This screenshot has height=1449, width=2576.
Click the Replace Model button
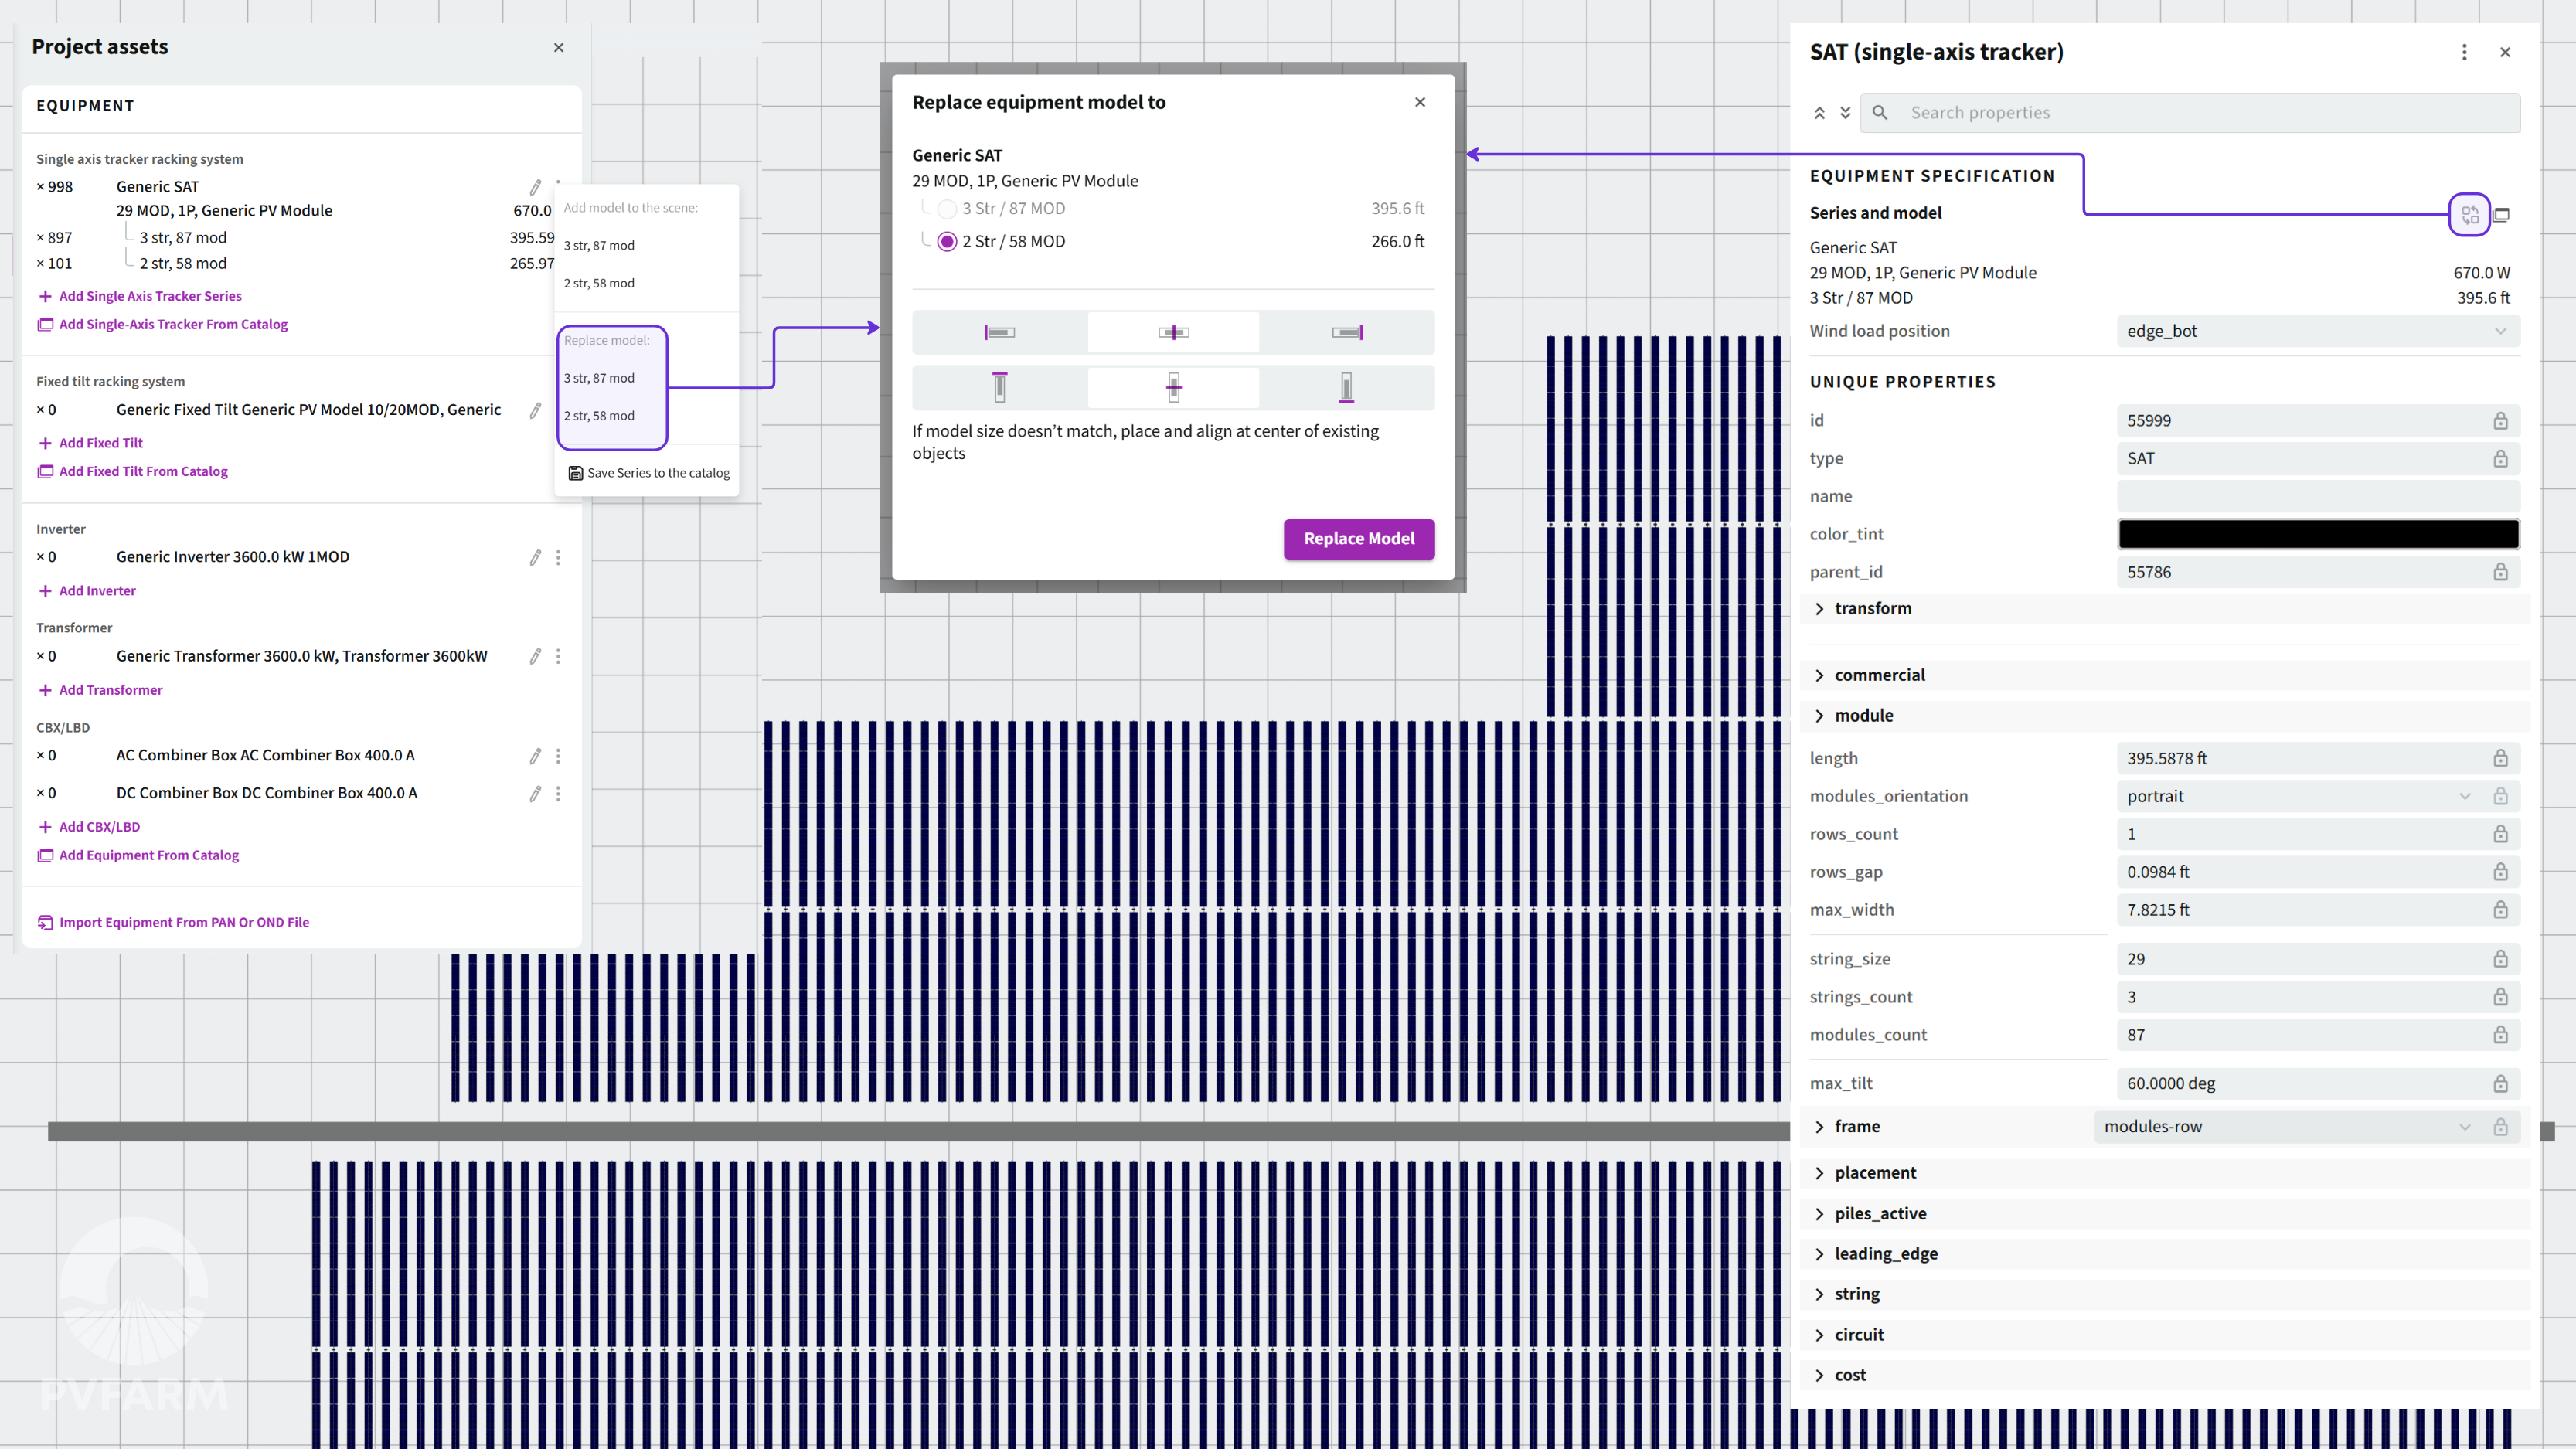point(1358,539)
